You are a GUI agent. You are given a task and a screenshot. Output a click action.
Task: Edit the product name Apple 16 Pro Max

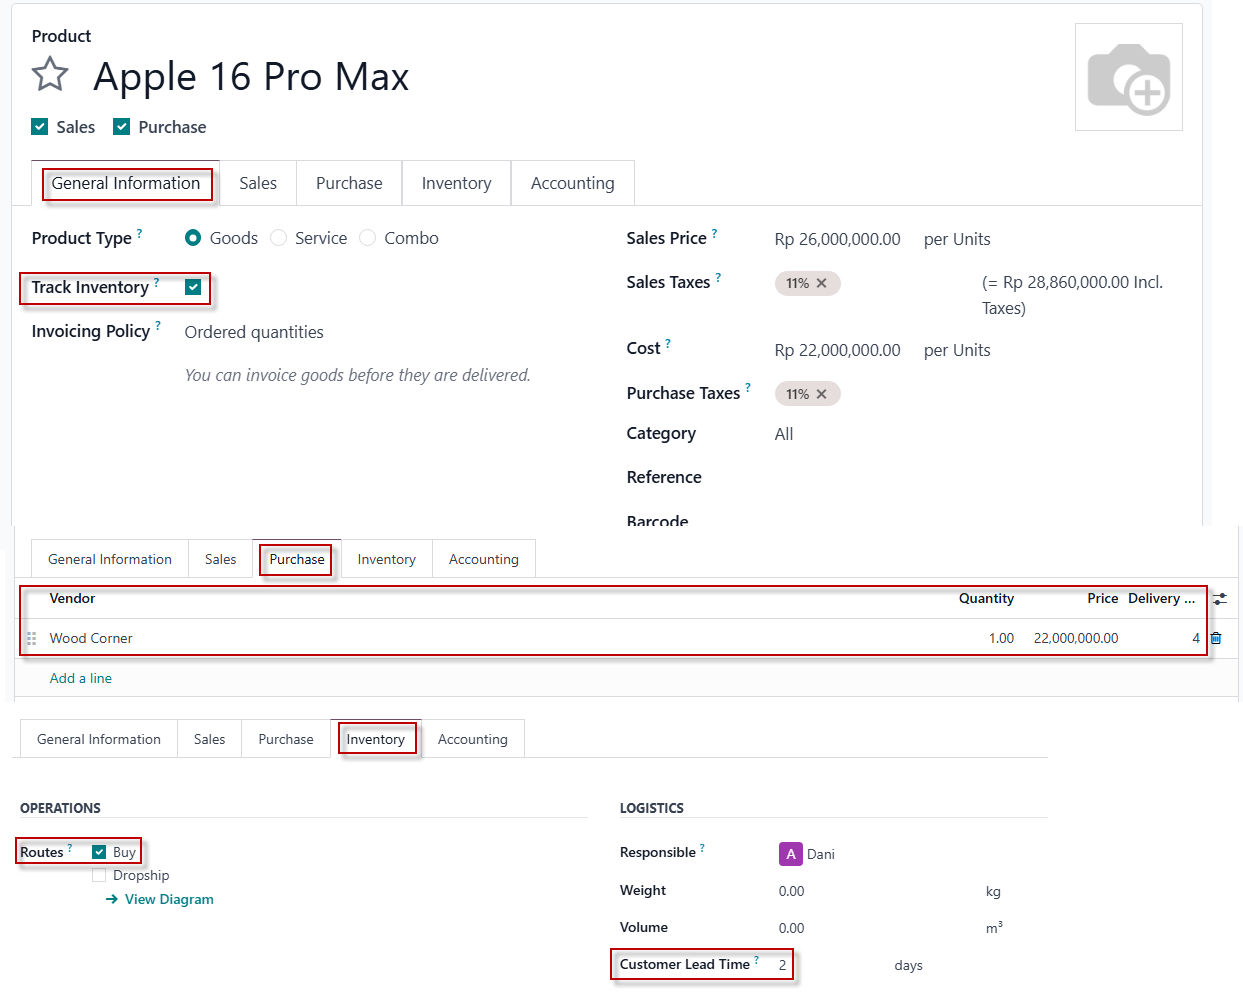251,76
